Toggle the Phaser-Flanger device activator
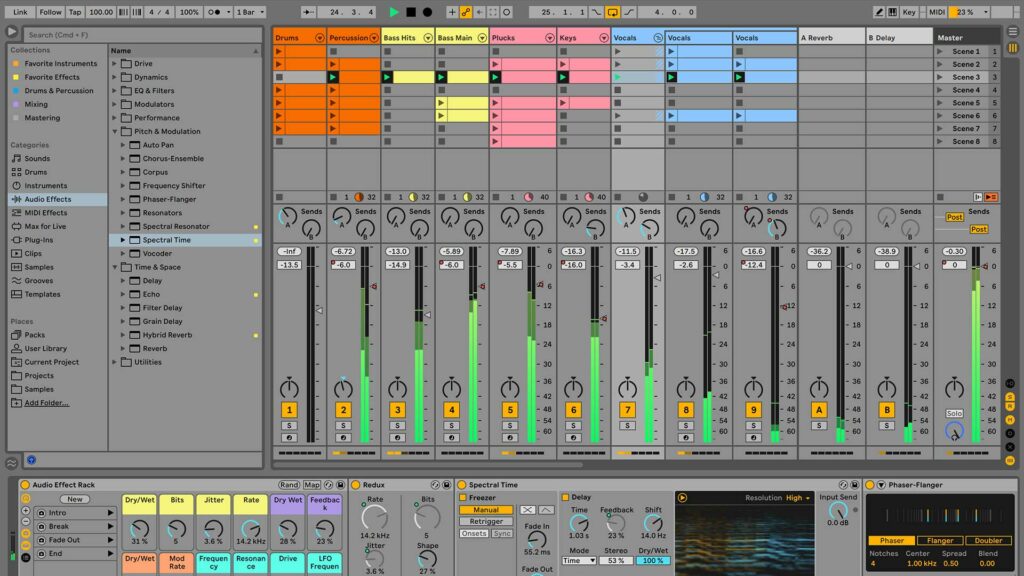 (869, 485)
